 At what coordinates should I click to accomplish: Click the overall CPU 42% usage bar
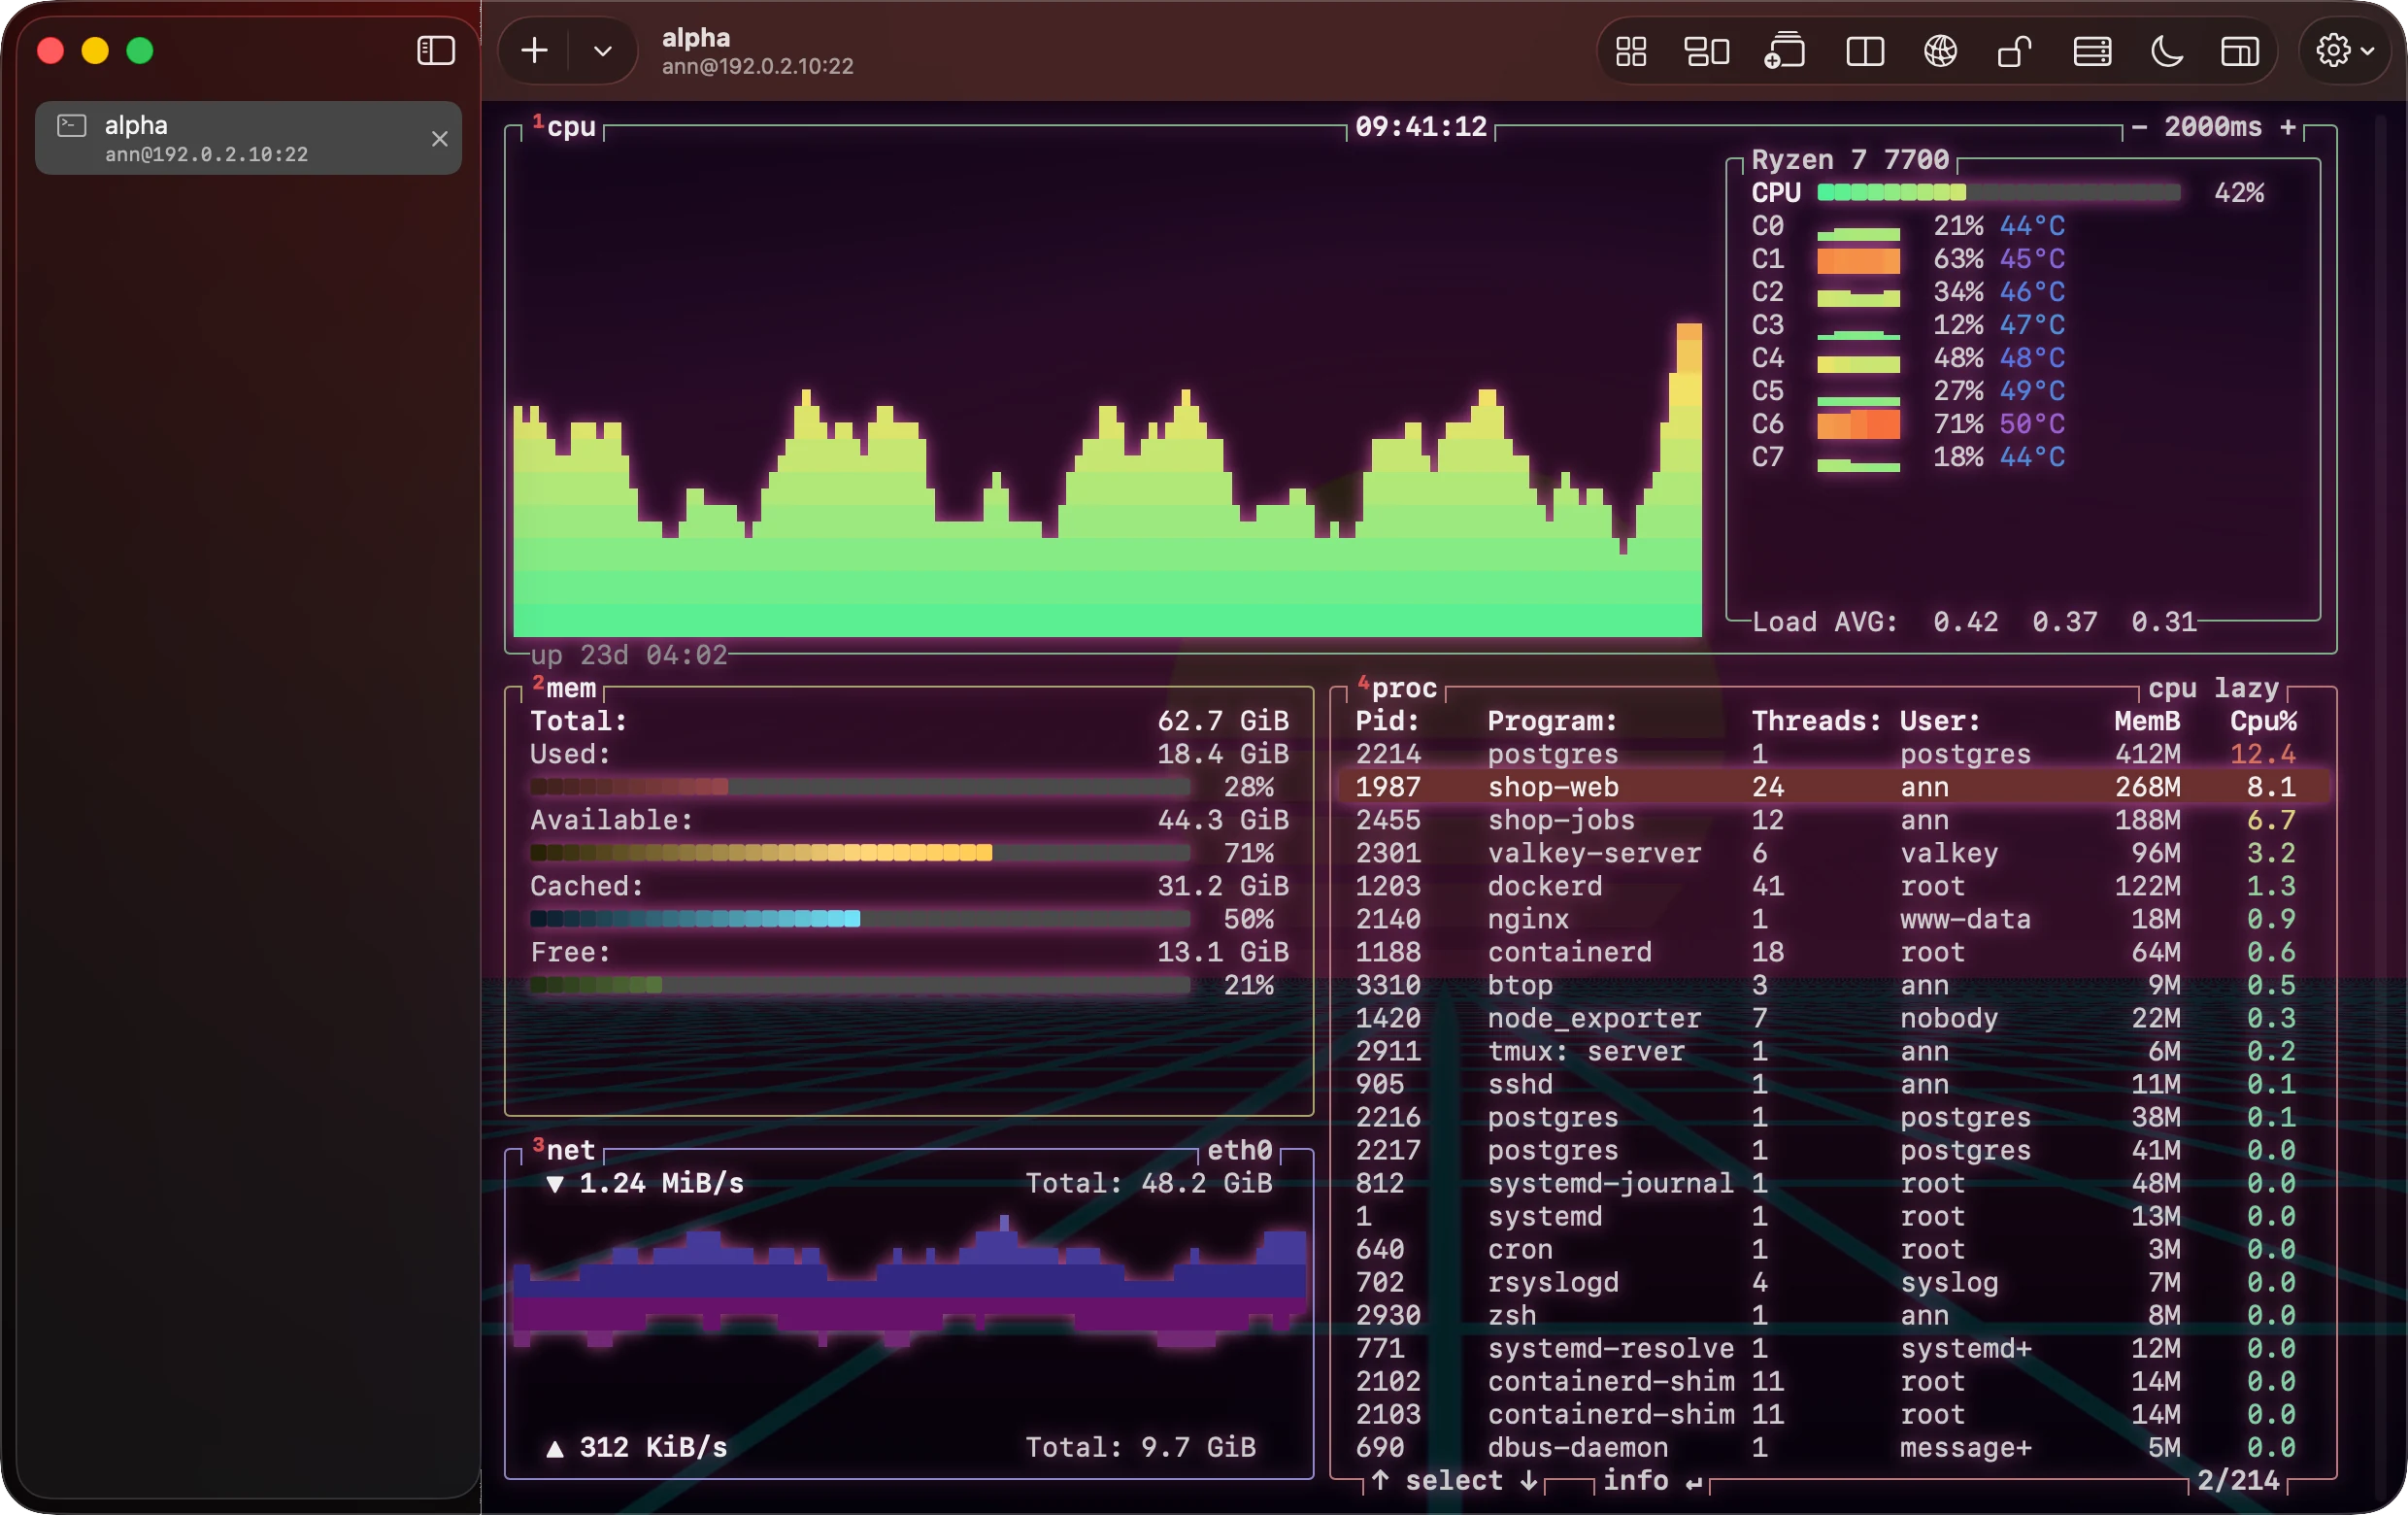(1998, 192)
